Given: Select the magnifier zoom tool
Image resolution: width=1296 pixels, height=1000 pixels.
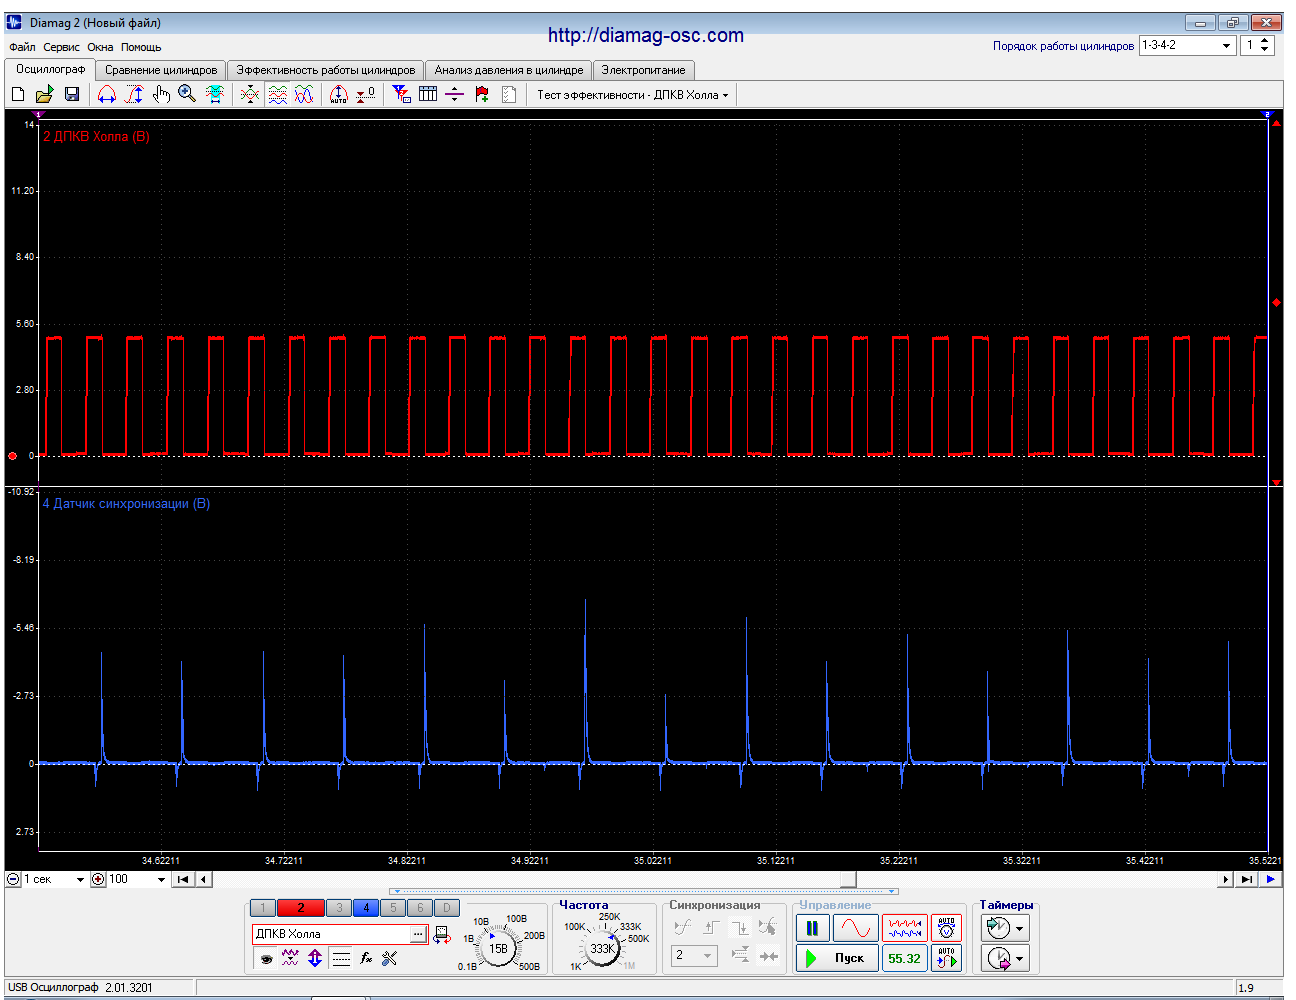Looking at the screenshot, I should pyautogui.click(x=187, y=94).
